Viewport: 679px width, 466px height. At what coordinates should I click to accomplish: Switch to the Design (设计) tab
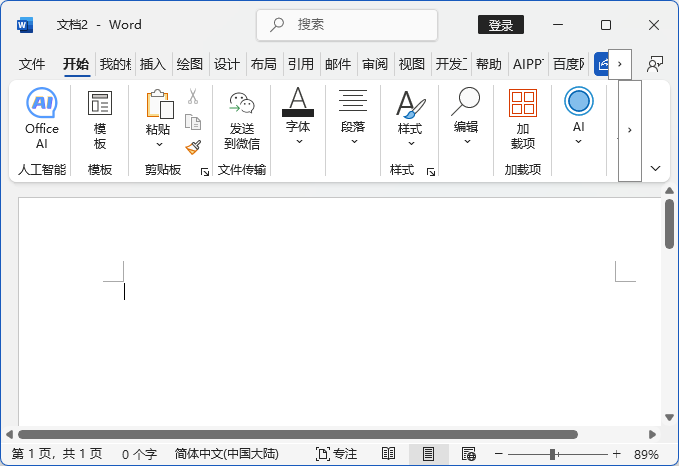pos(226,64)
